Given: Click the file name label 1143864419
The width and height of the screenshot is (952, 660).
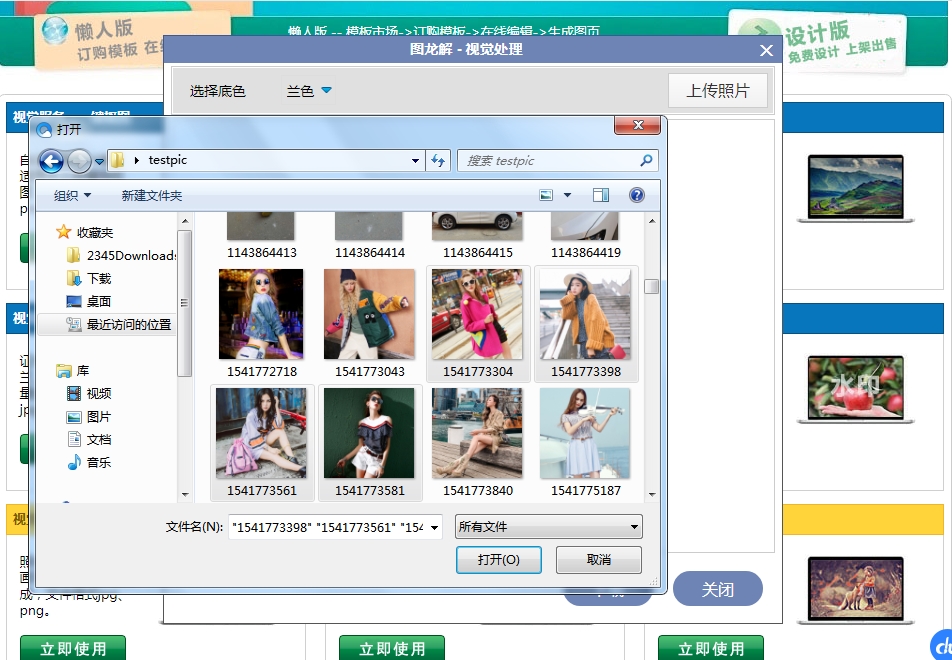Looking at the screenshot, I should 586,253.
